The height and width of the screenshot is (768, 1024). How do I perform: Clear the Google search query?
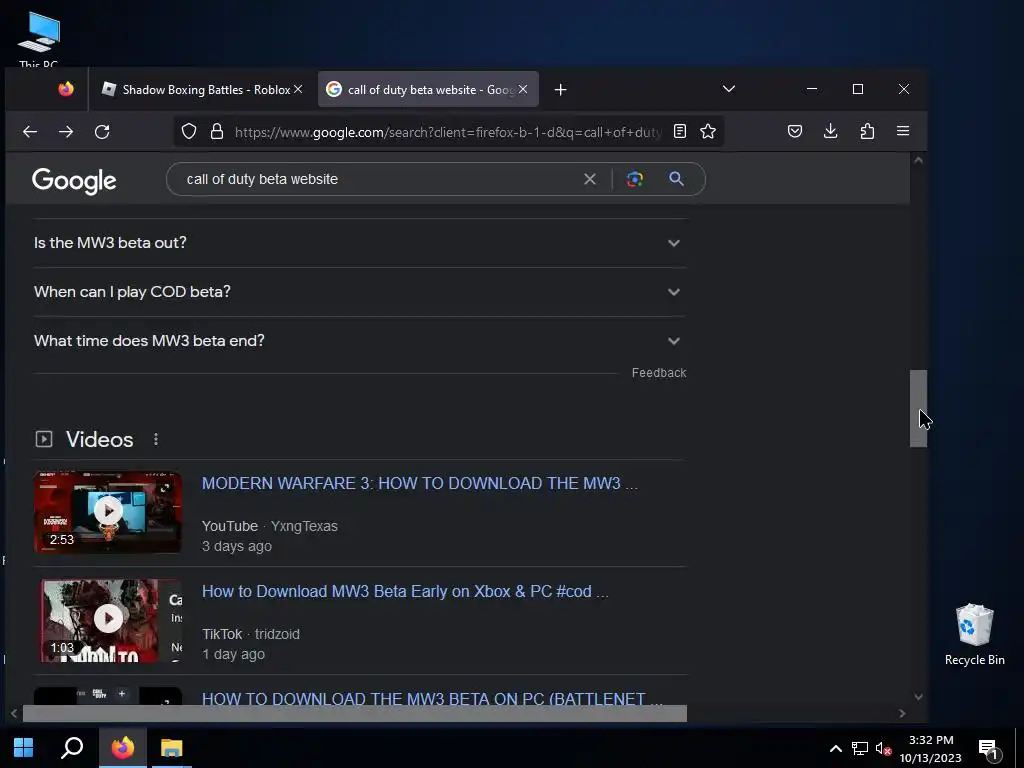tap(590, 179)
